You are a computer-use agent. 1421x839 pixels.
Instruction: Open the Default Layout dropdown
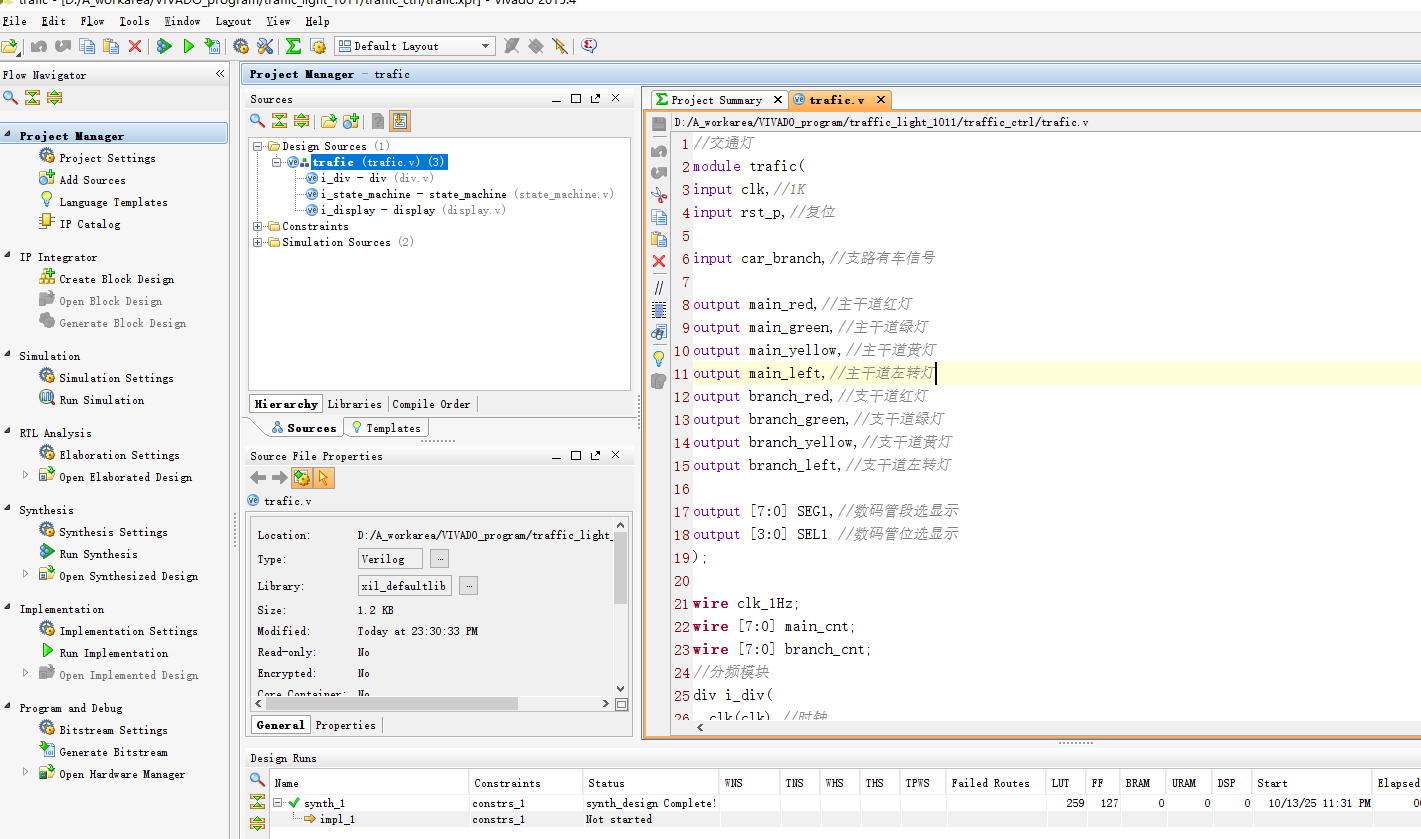(414, 46)
